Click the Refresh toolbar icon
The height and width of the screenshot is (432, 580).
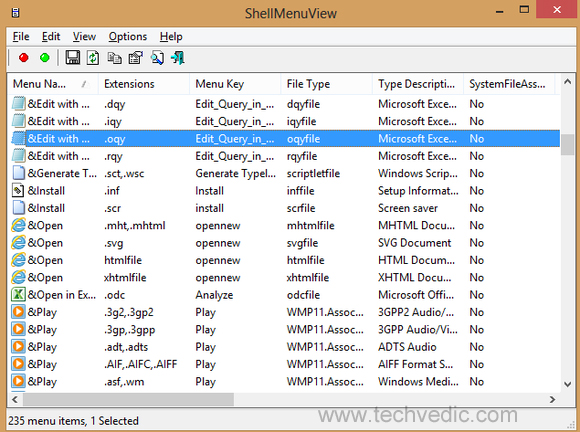[93, 58]
